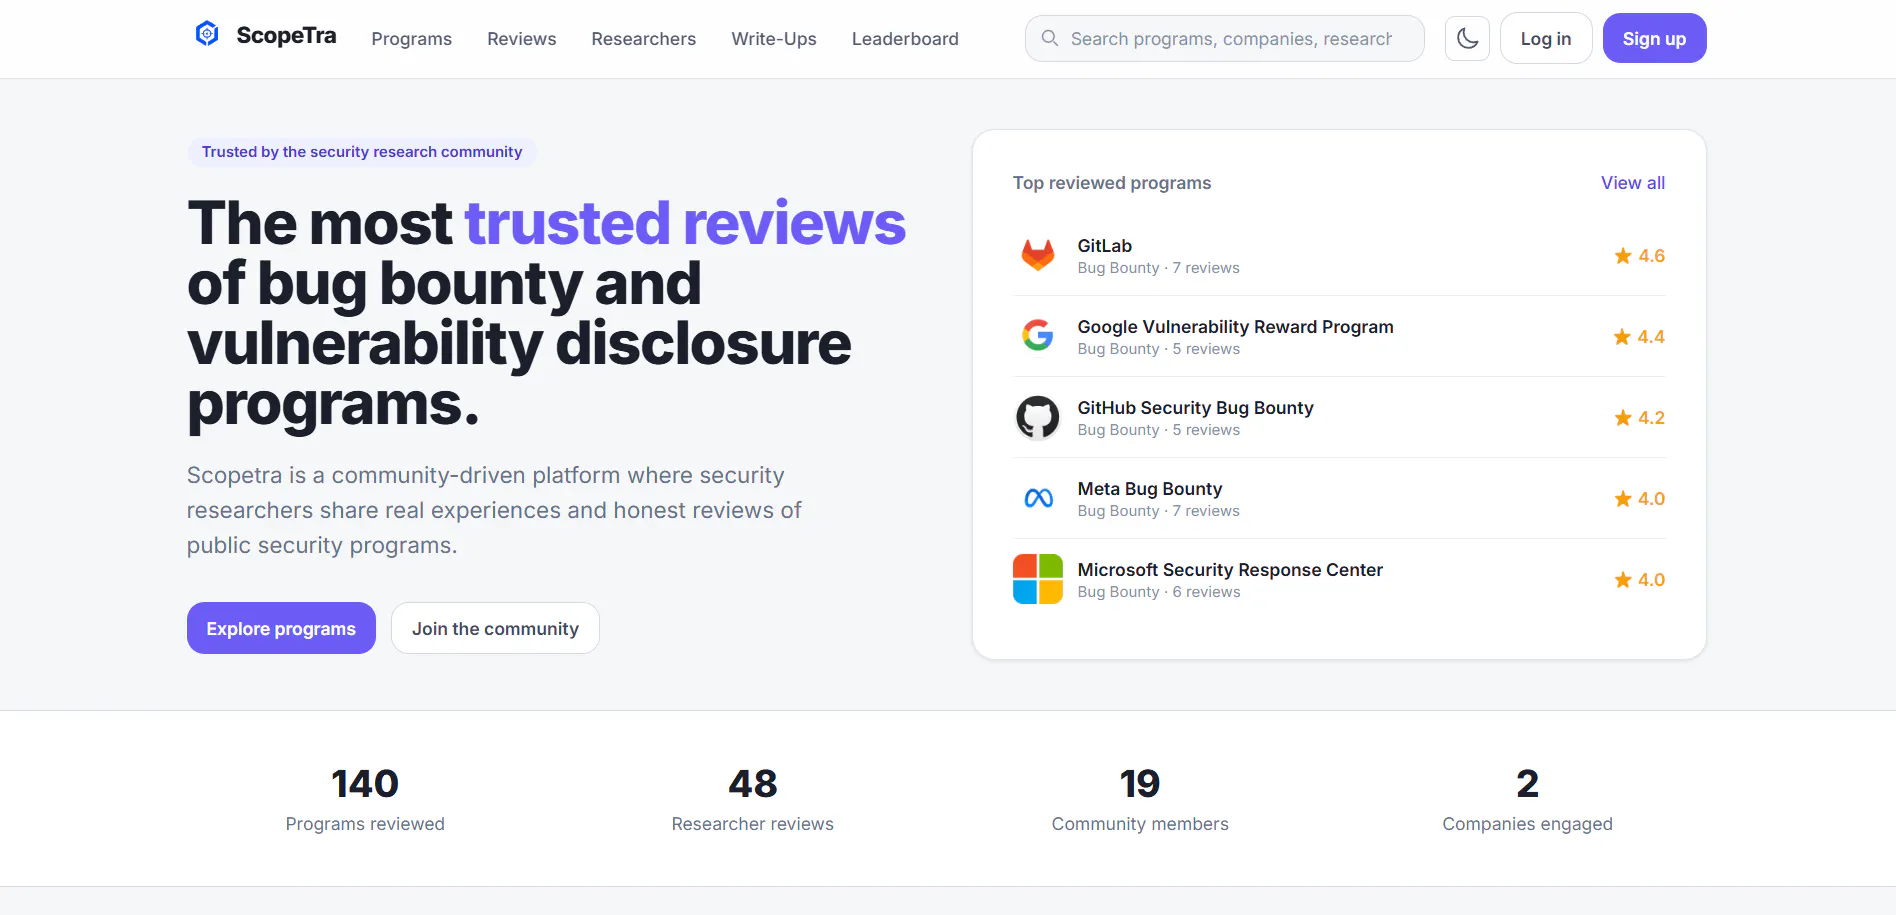The height and width of the screenshot is (915, 1896).
Task: Click the Trusted by the security research community badge
Action: click(362, 152)
